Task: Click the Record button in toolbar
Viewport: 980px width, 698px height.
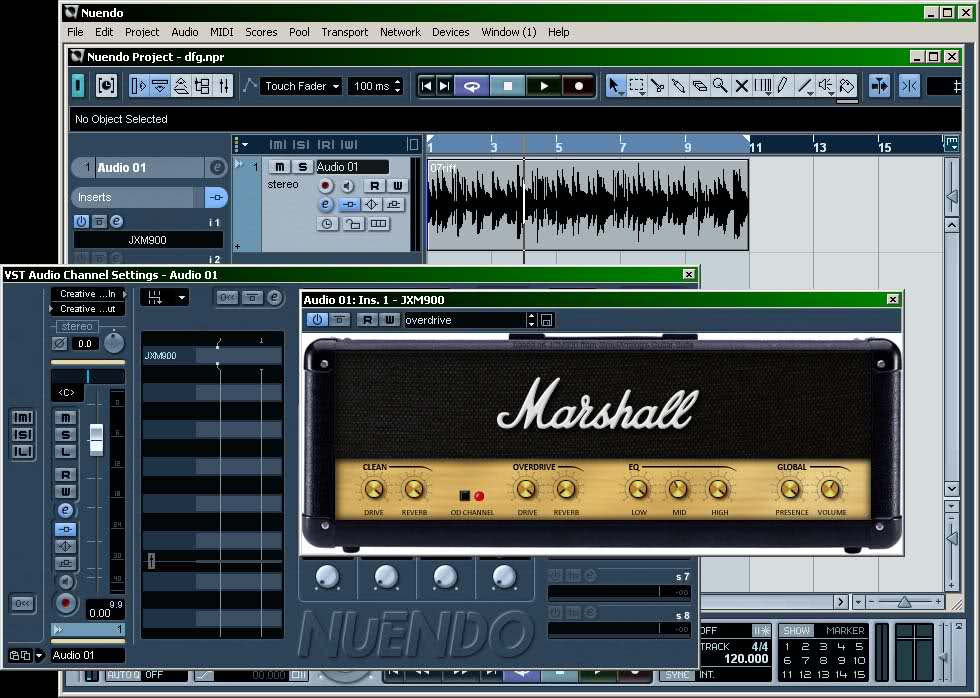Action: pyautogui.click(x=578, y=86)
